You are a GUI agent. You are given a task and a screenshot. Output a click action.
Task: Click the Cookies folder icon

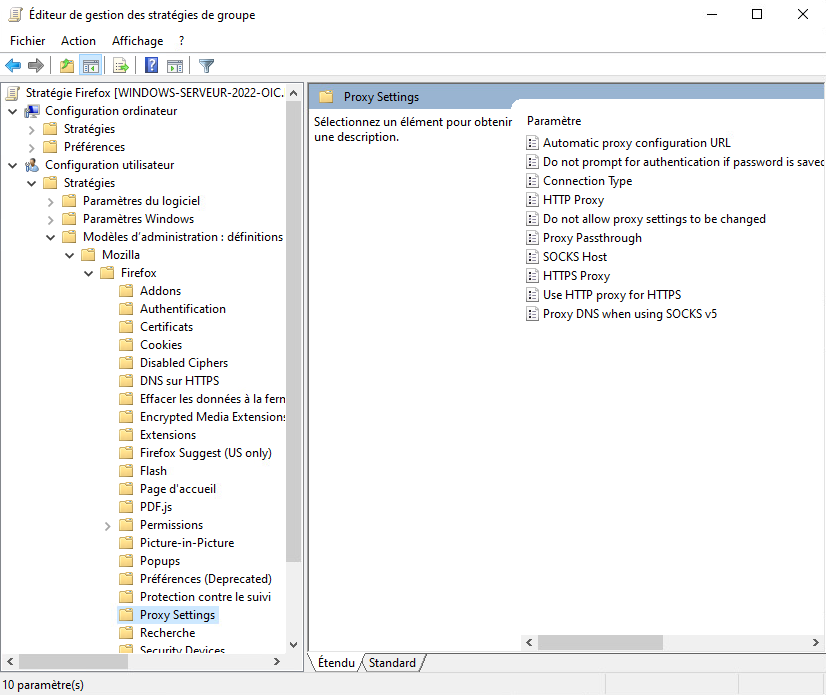126,345
